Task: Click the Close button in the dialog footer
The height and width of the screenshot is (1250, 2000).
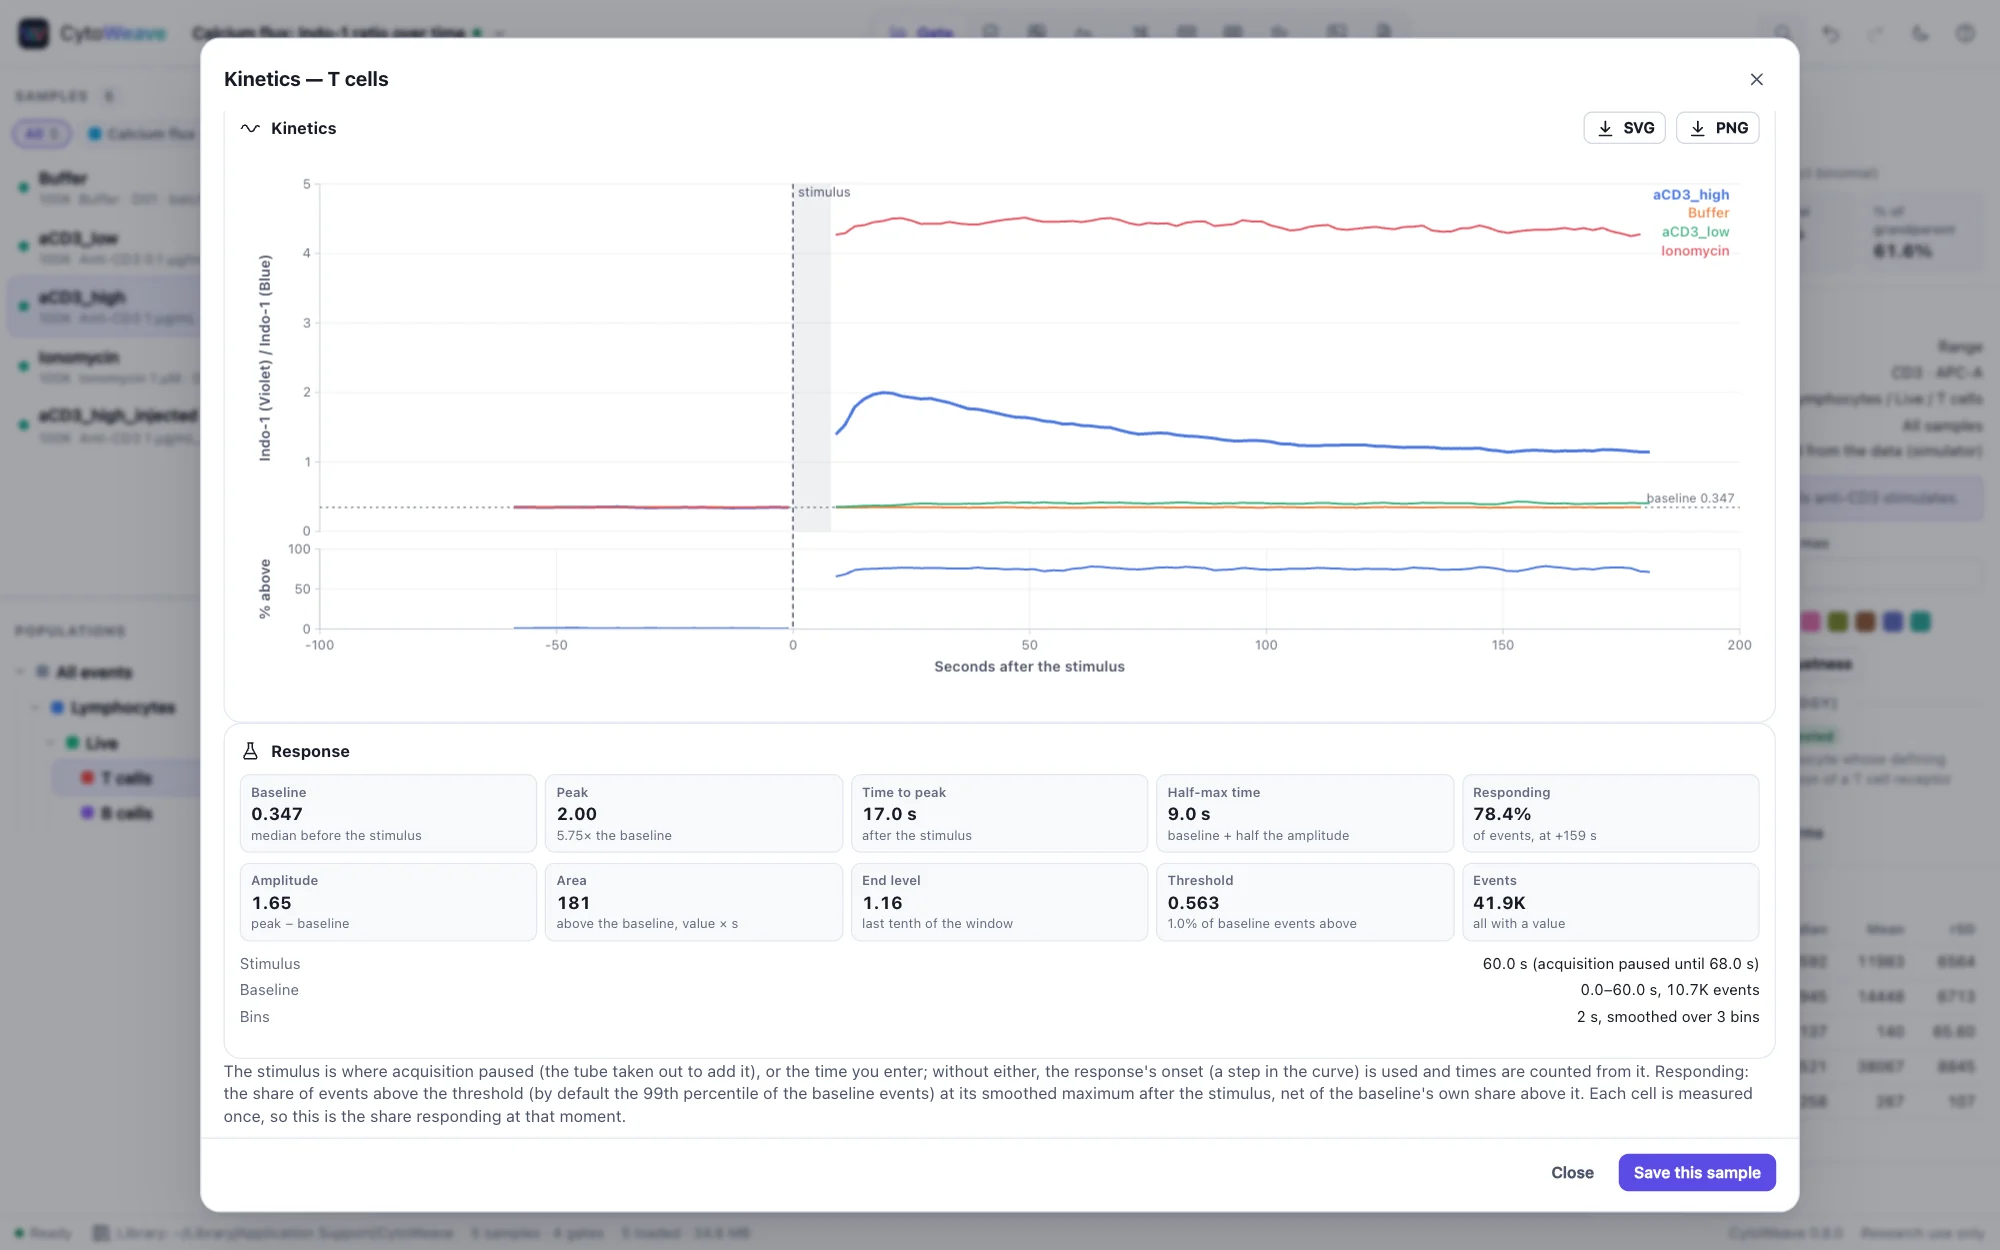Action: (1572, 1172)
